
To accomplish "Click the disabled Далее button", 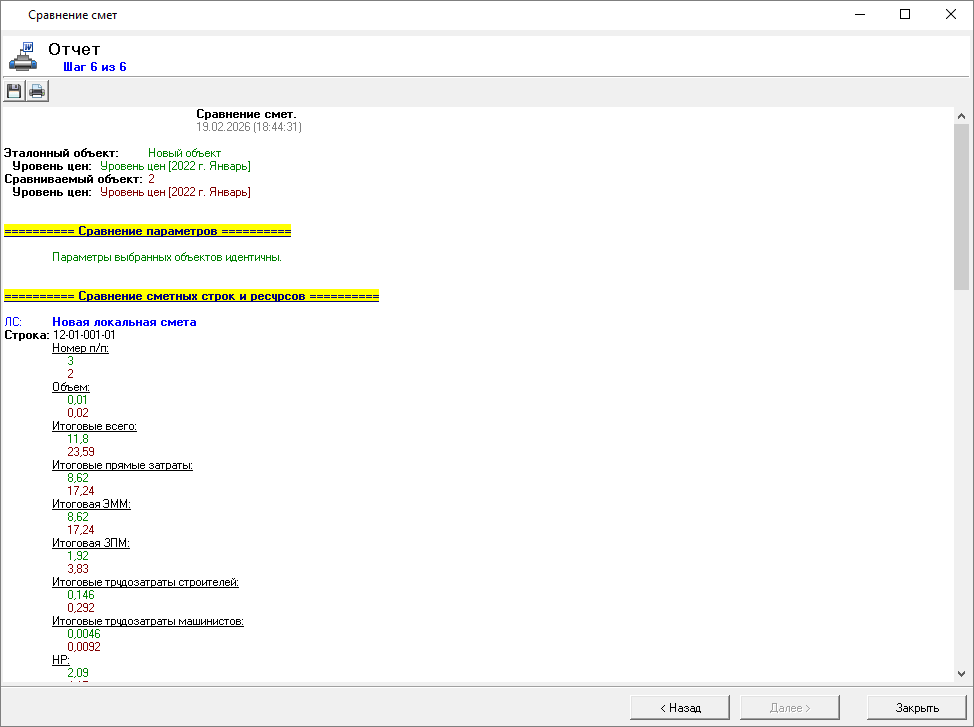I will (789, 707).
